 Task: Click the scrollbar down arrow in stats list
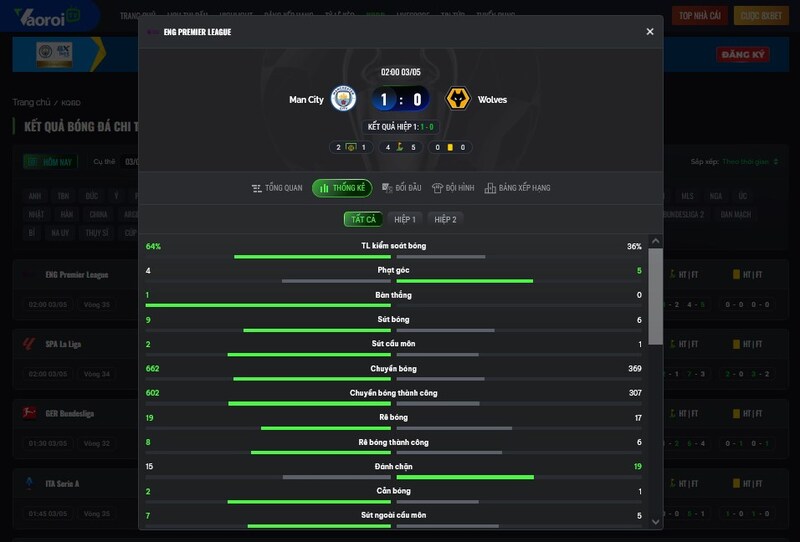coord(656,522)
